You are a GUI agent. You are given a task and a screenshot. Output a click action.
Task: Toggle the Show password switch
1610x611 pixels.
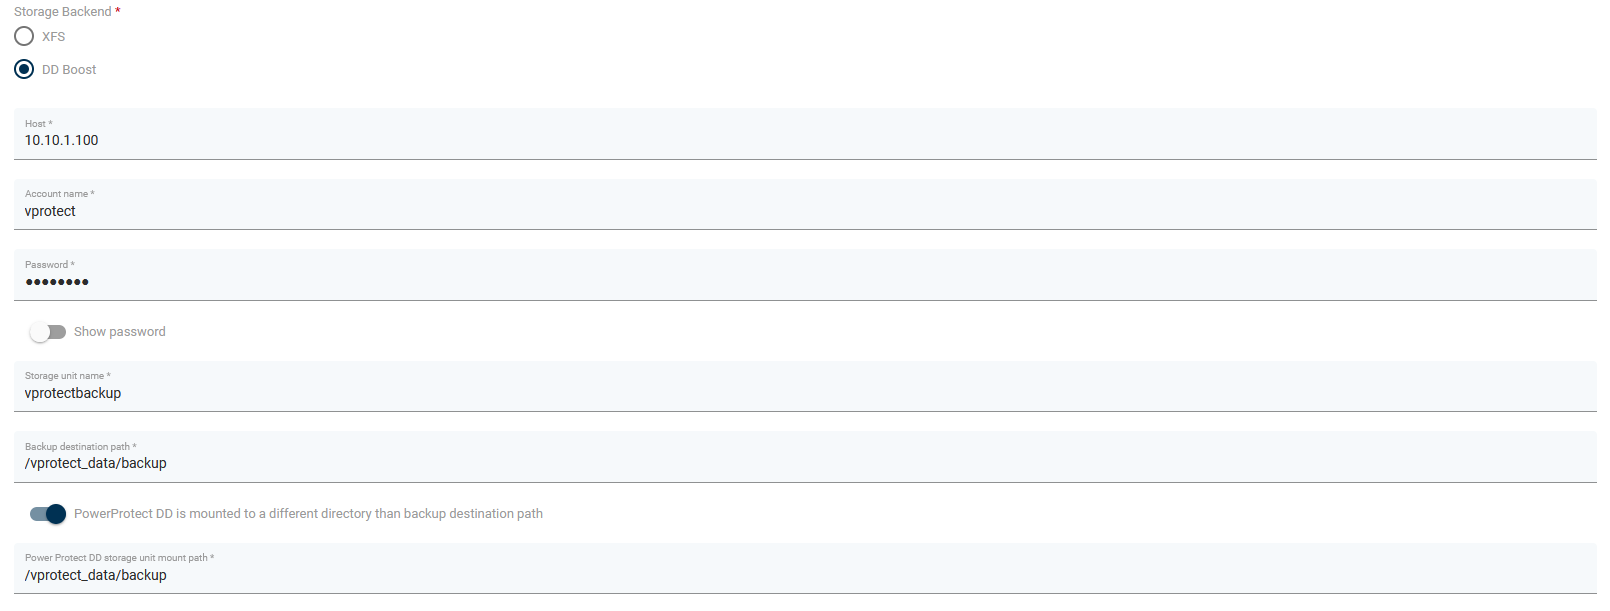coord(47,332)
